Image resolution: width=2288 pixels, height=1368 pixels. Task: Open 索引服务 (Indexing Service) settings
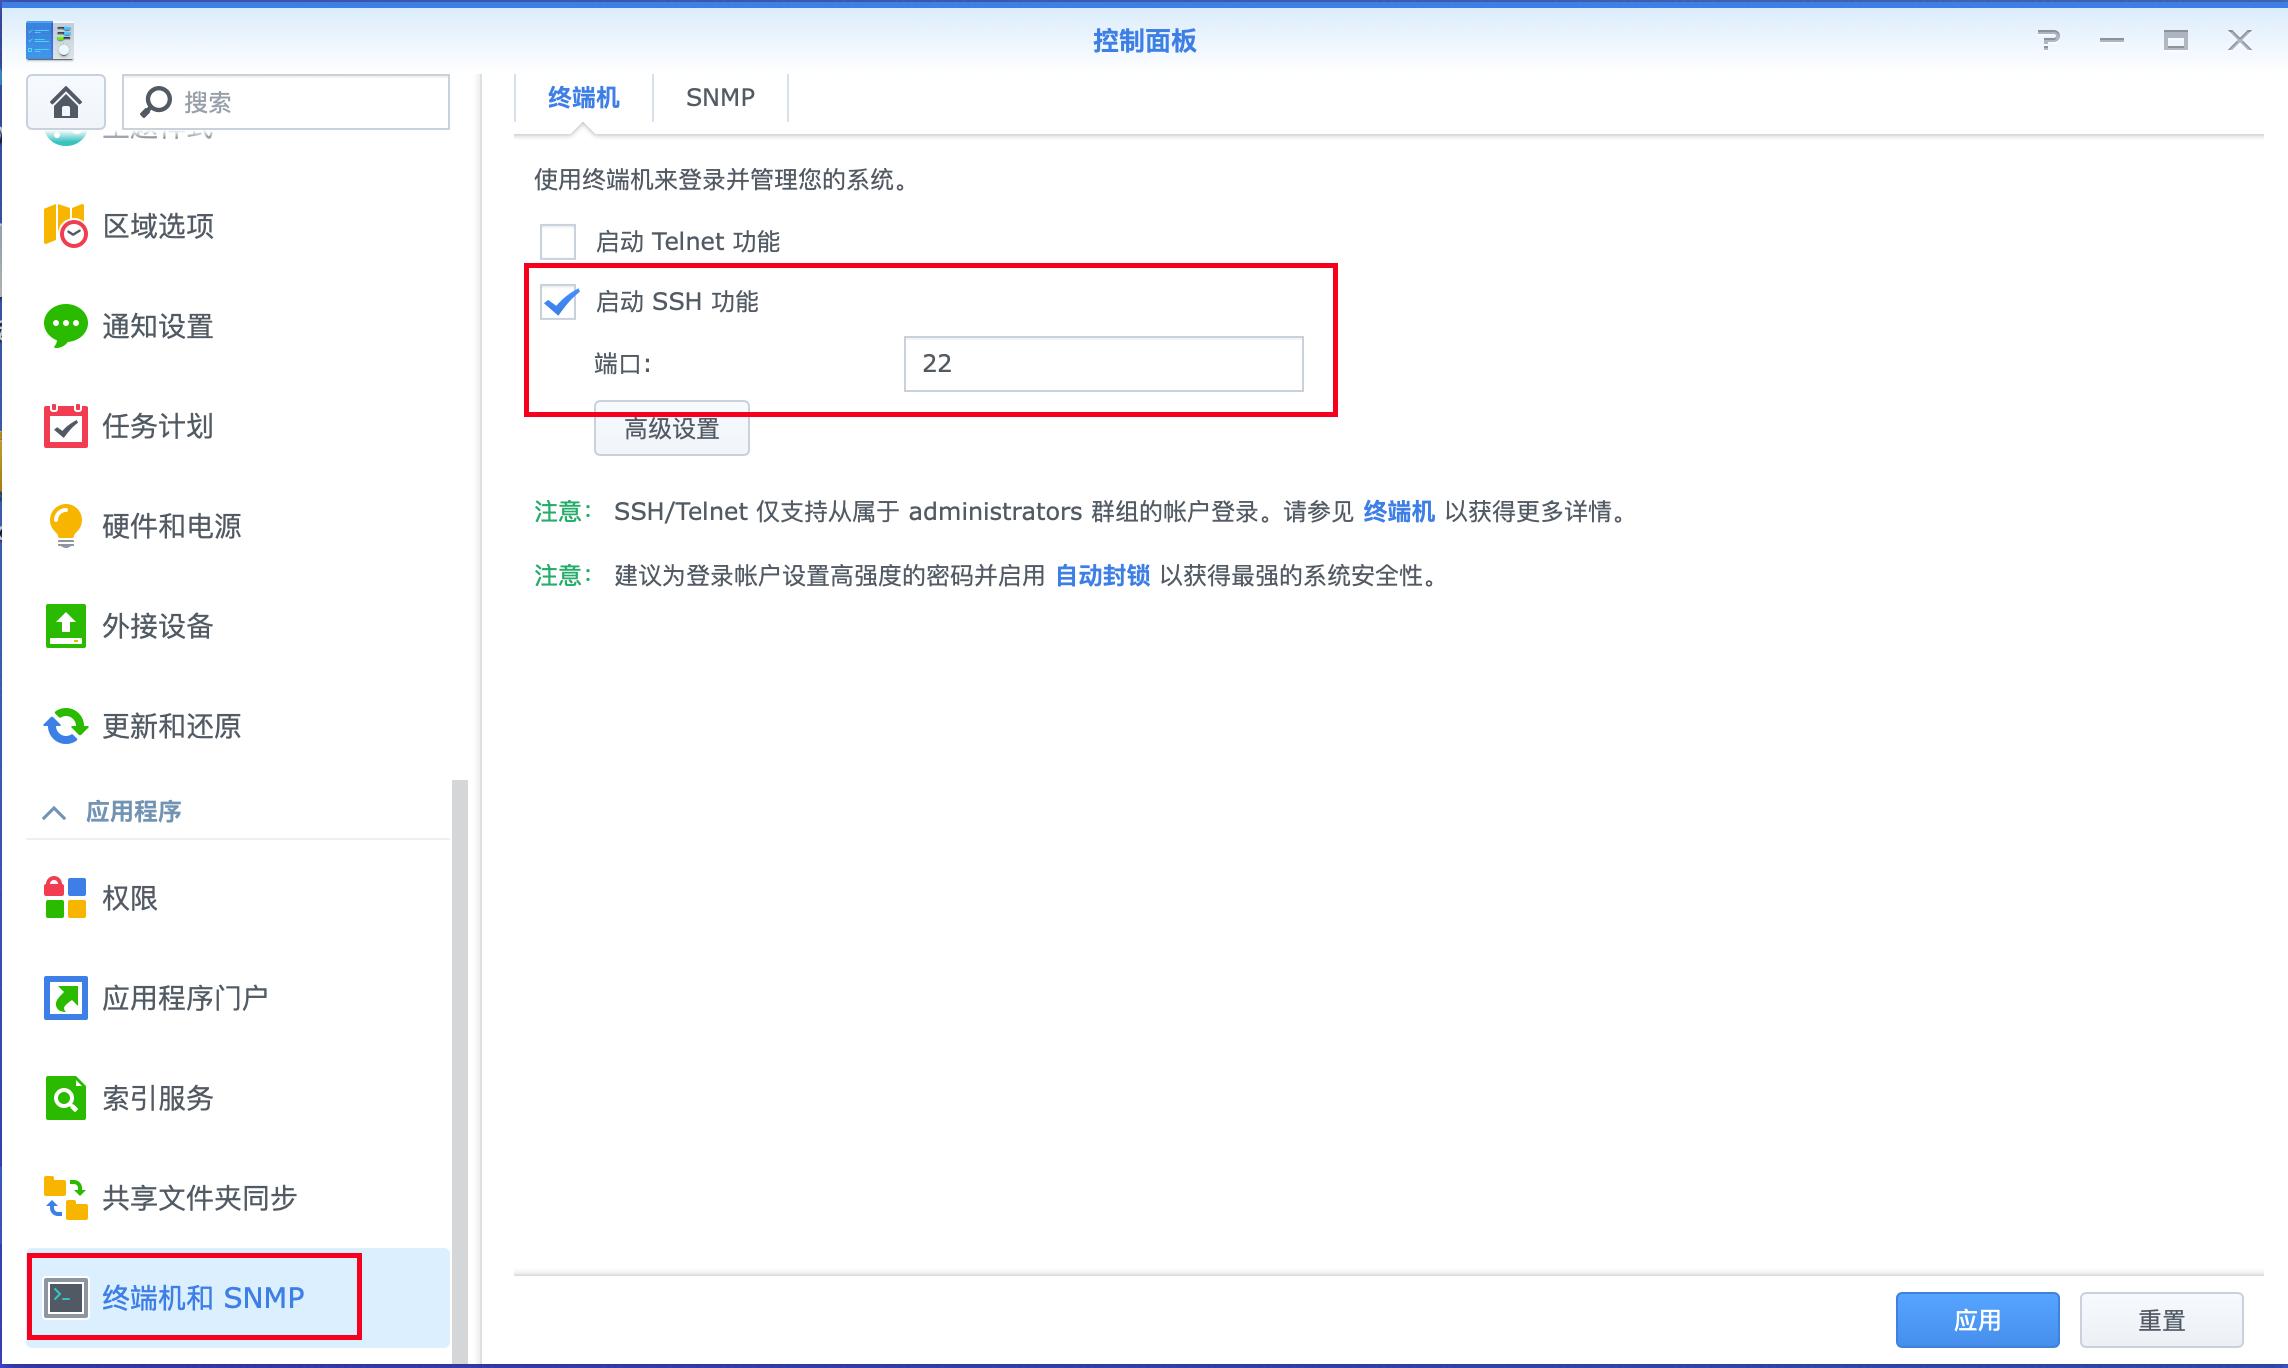[x=156, y=1097]
